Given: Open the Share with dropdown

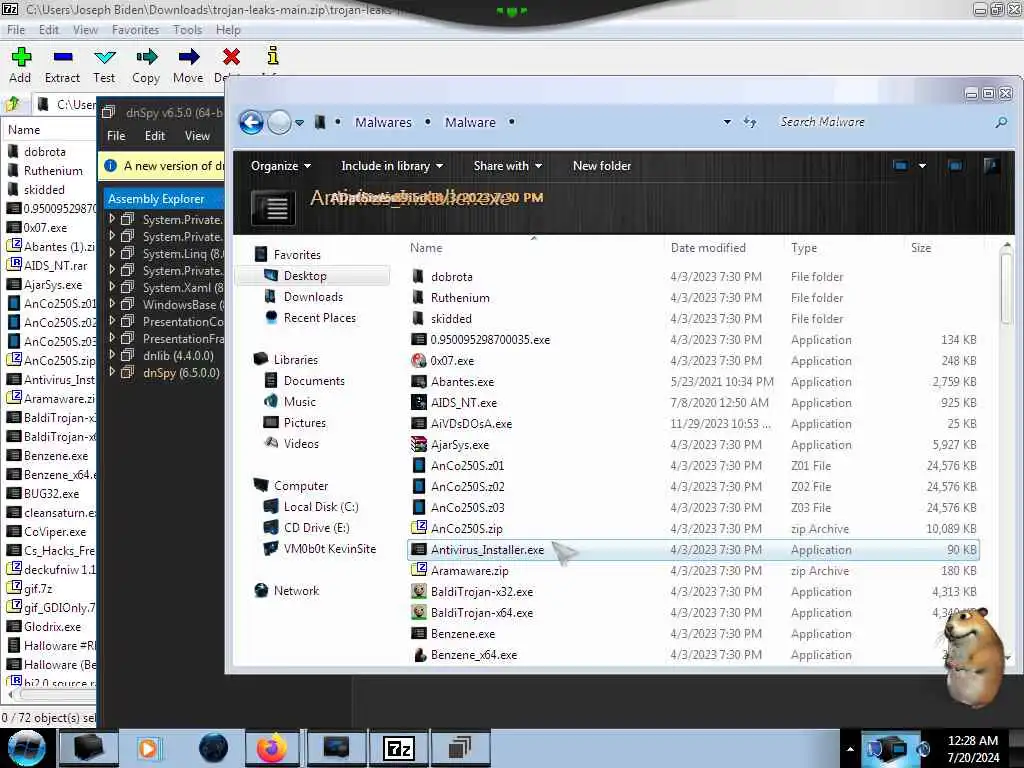Looking at the screenshot, I should pyautogui.click(x=507, y=166).
